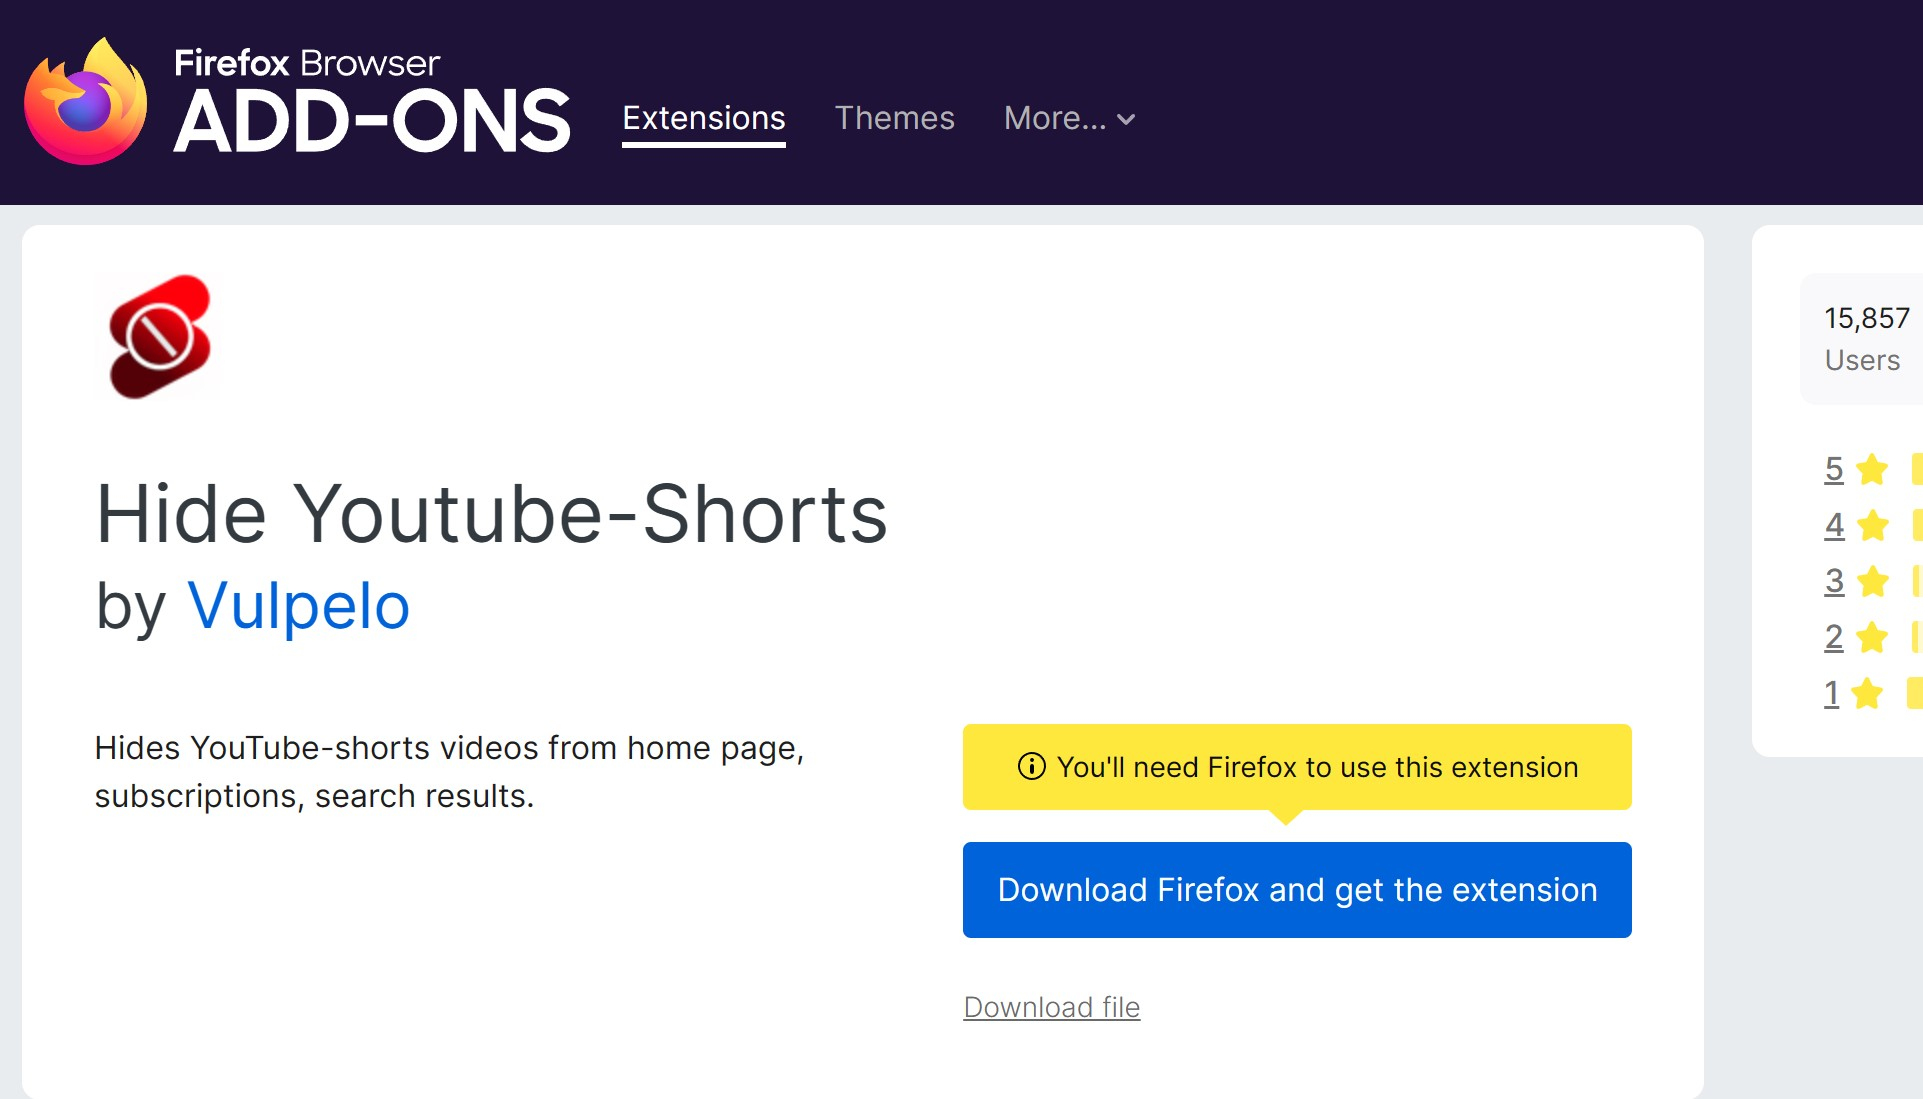Switch to the Extensions tab
Viewport: 1923px width, 1099px height.
click(703, 118)
